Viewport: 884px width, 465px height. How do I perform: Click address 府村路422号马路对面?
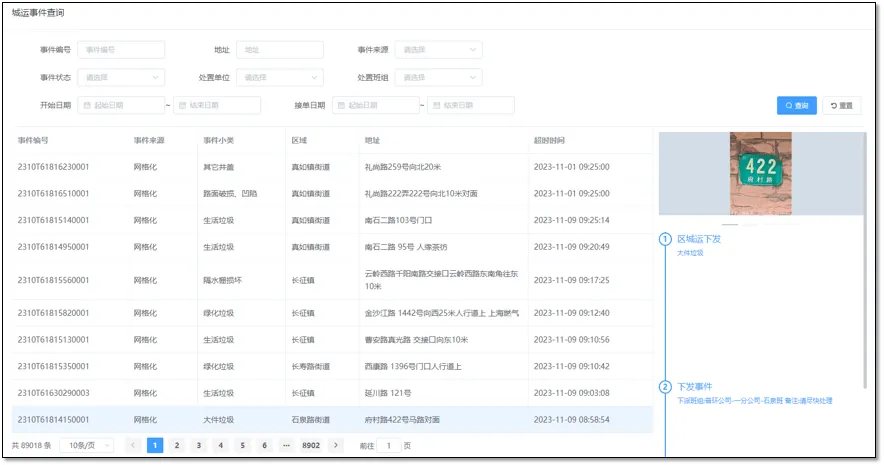[402, 419]
